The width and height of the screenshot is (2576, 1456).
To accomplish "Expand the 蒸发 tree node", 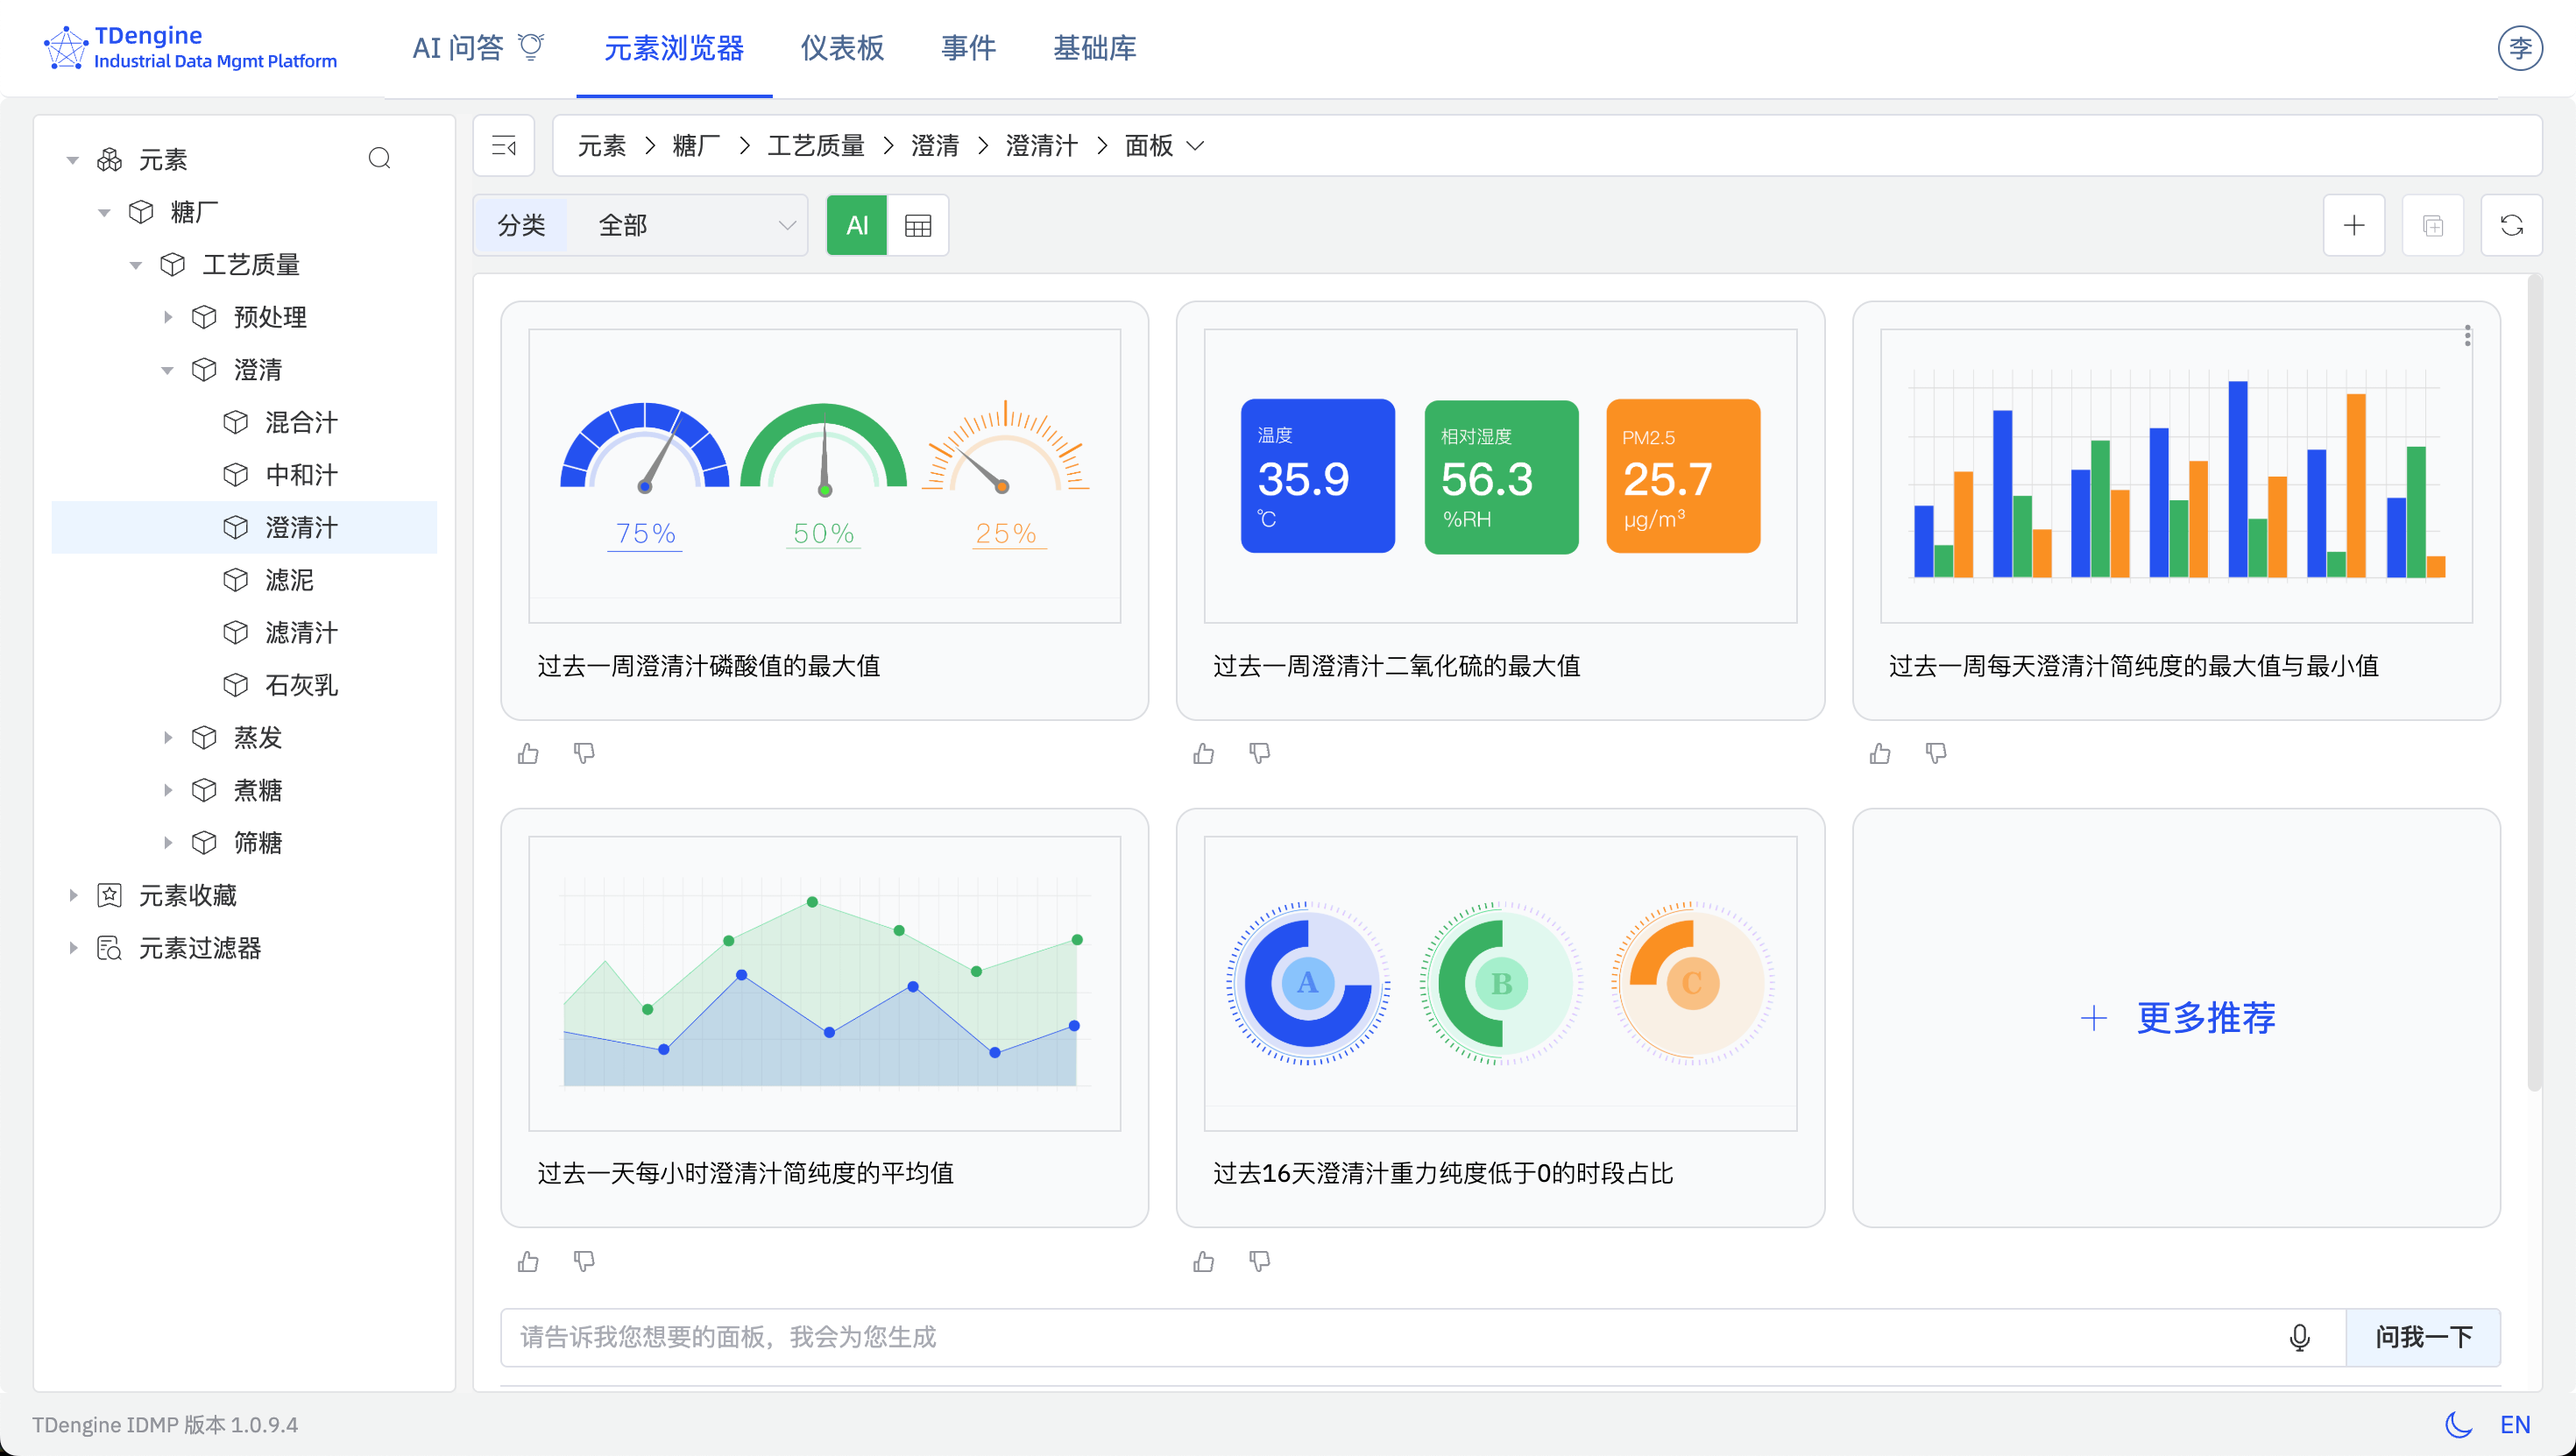I will (x=168, y=737).
